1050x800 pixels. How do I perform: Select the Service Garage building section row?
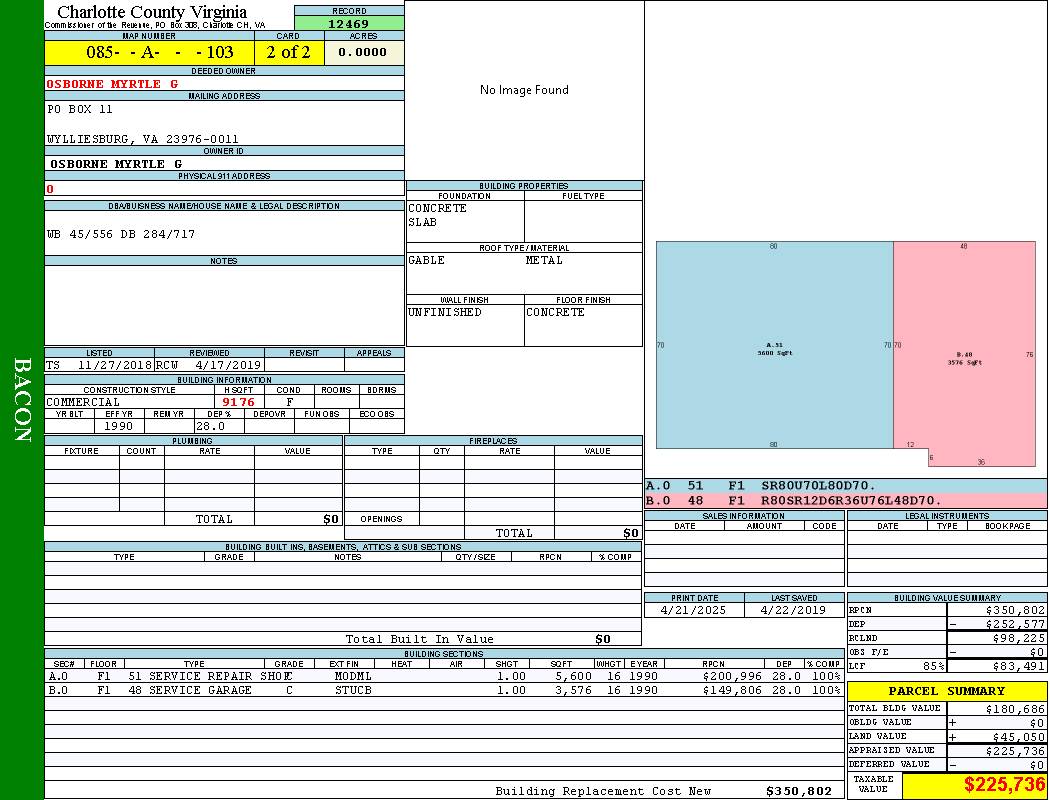(444, 690)
